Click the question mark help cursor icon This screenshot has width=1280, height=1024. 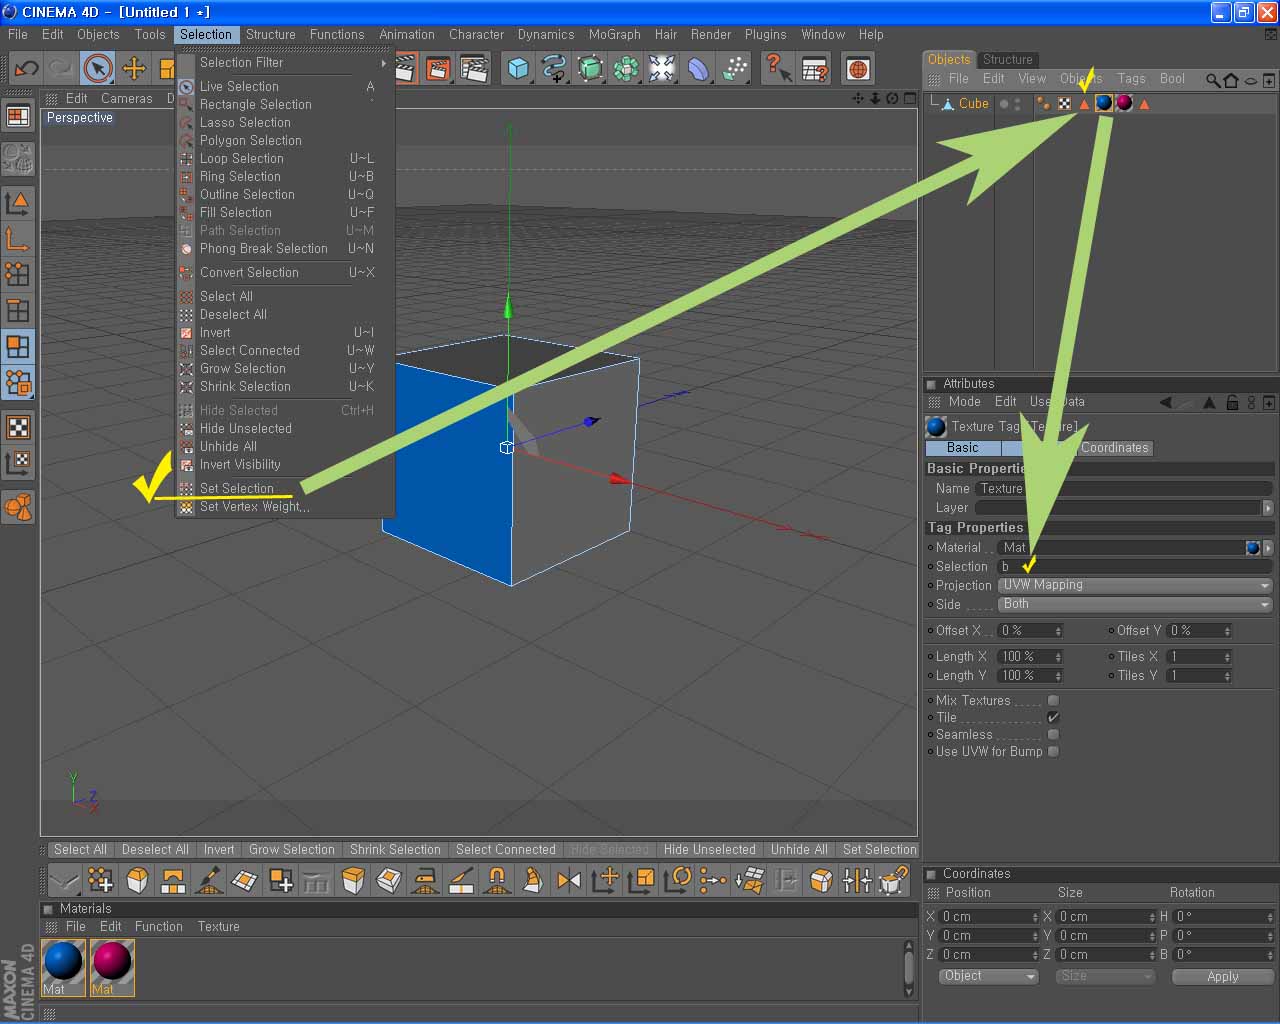[x=777, y=68]
